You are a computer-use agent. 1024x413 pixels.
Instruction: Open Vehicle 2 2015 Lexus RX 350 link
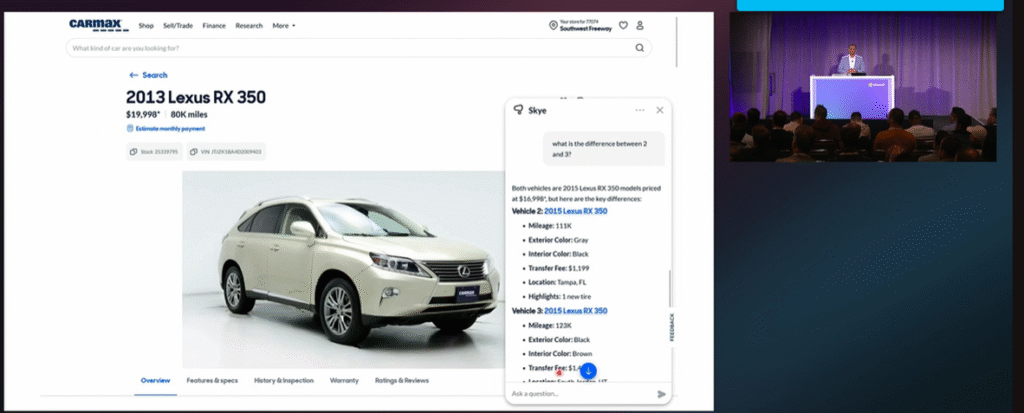click(x=575, y=211)
